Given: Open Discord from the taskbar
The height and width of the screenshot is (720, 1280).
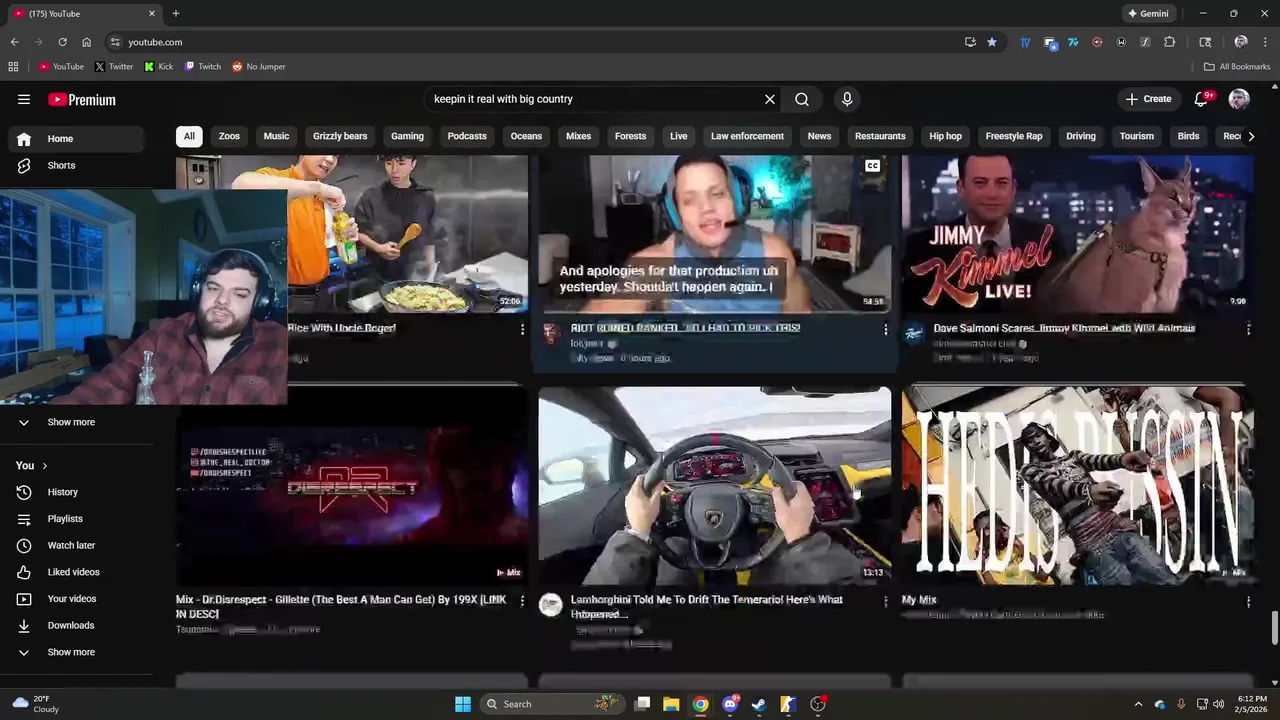Looking at the screenshot, I should click(x=731, y=704).
